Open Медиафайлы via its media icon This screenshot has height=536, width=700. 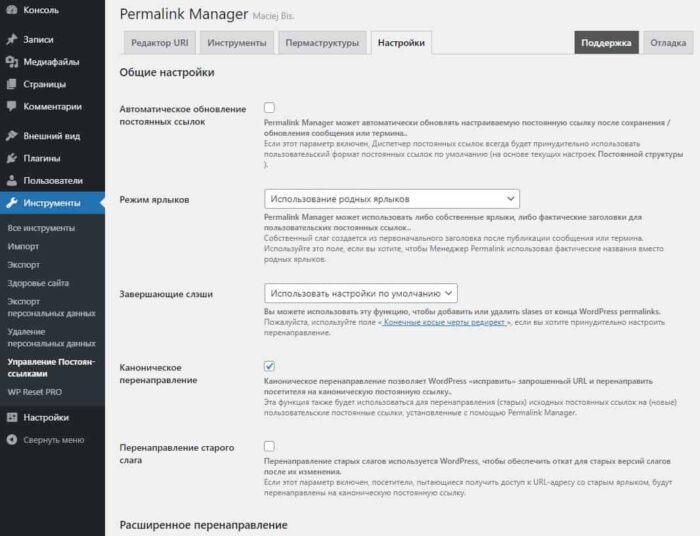[11, 62]
